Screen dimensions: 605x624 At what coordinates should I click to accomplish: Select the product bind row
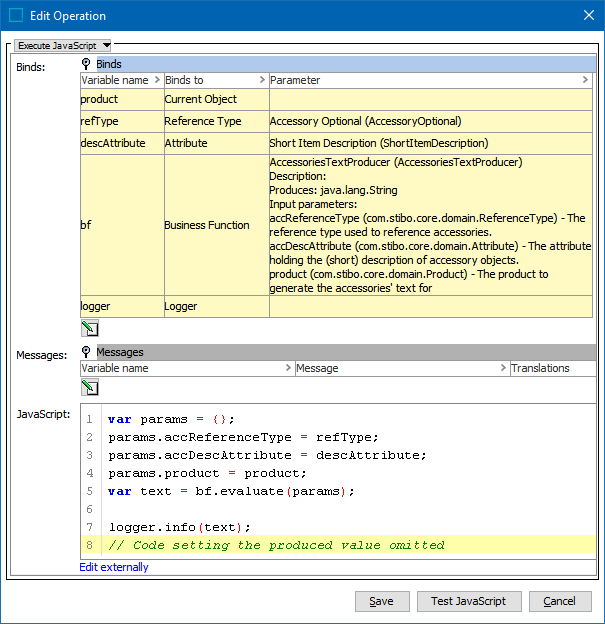click(120, 99)
